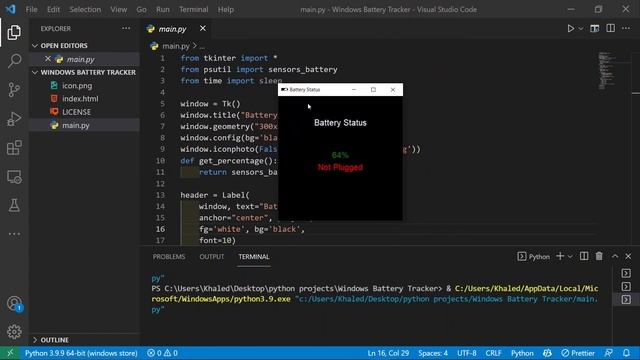The height and width of the screenshot is (360, 640).
Task: Open run options dropdown next to play
Action: click(580, 29)
